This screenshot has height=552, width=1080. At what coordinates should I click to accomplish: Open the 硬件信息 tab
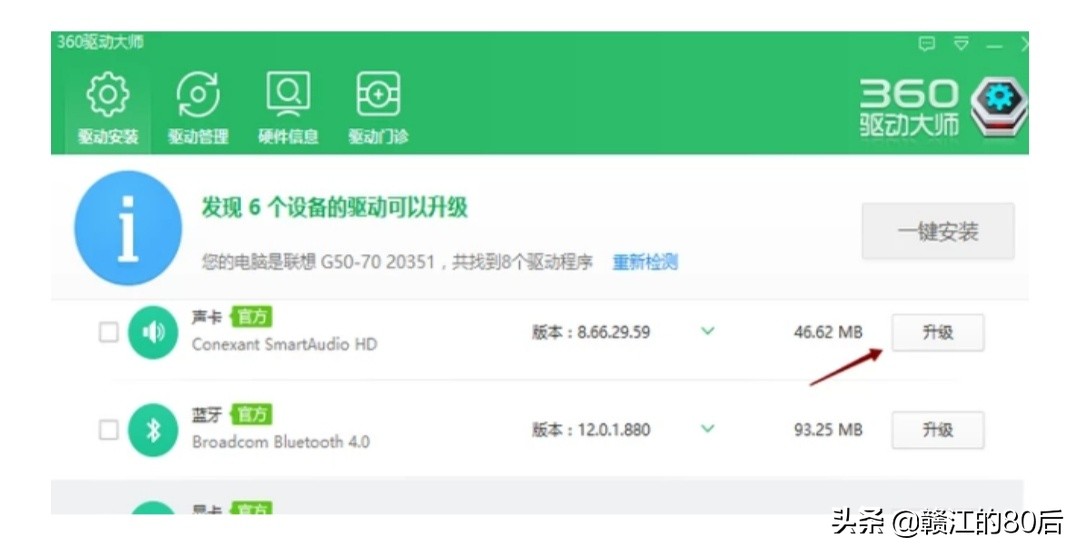point(288,108)
